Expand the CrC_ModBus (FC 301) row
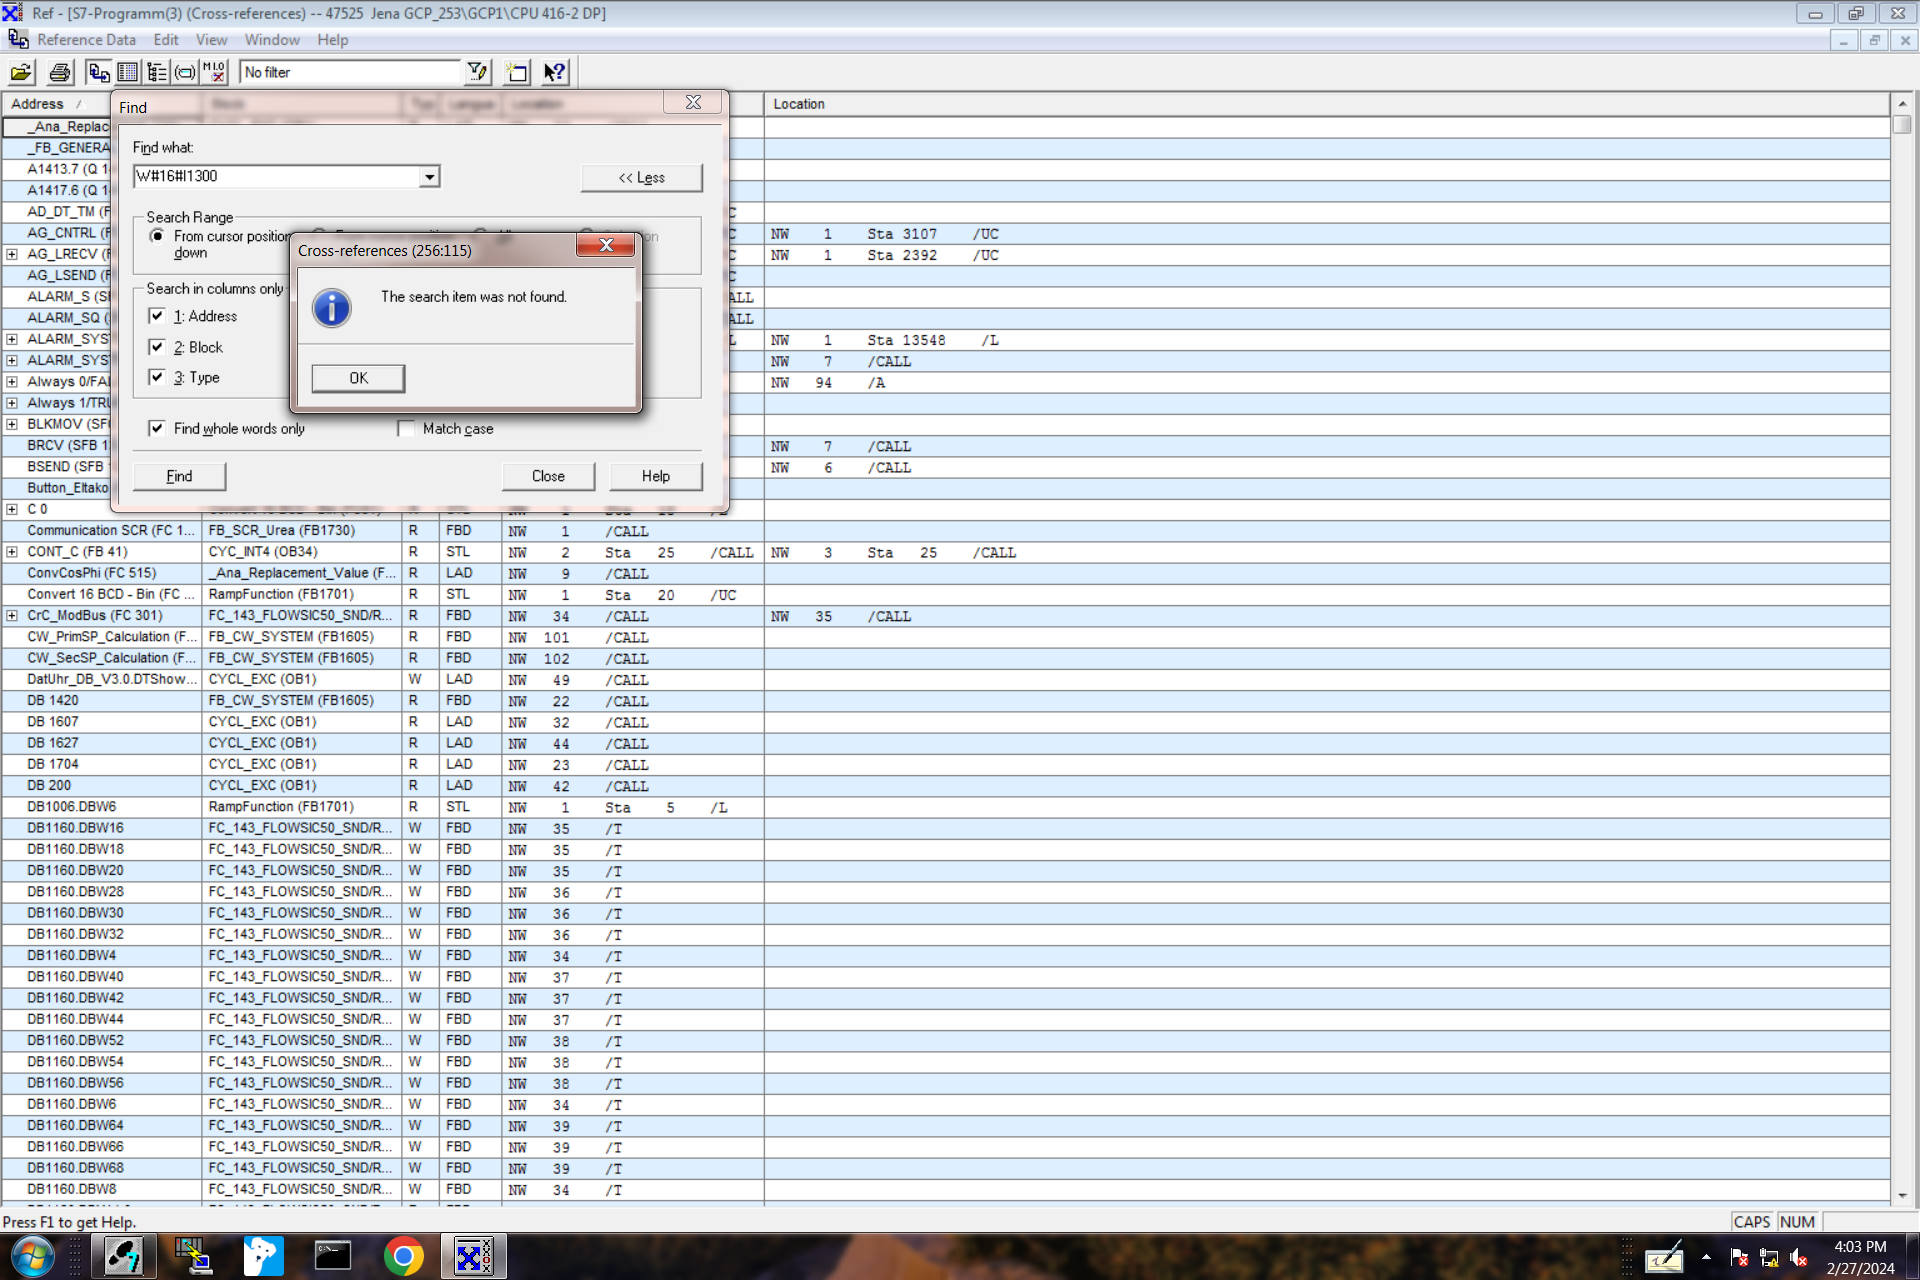Screen dimensions: 1920x1280 tap(12, 616)
